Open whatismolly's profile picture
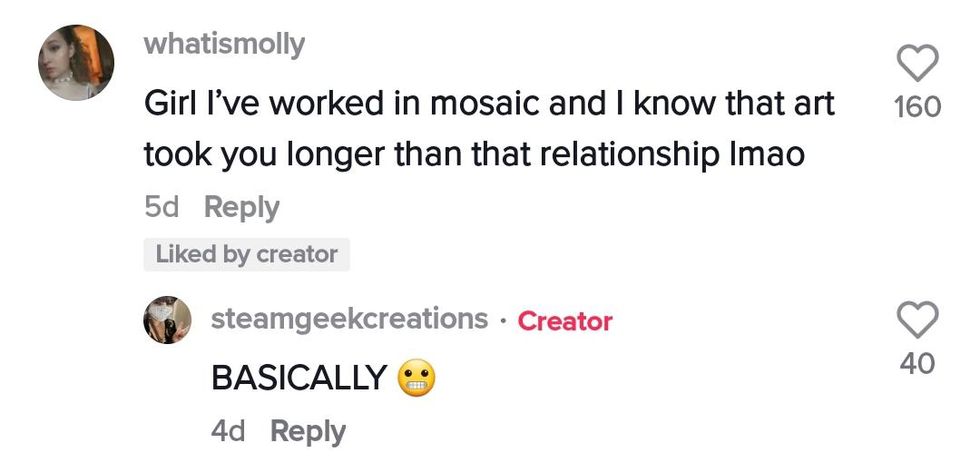980x464 pixels. (x=76, y=63)
